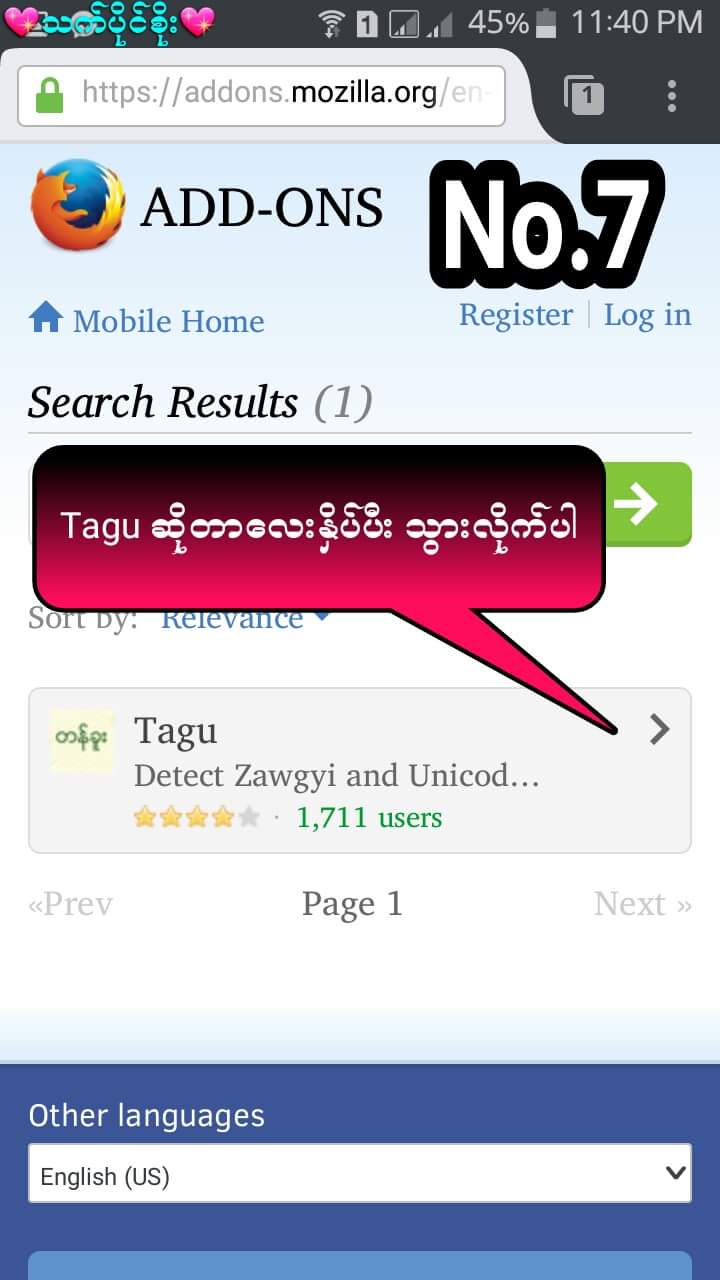
Task: Tap the battery indicator in status bar
Action: [x=546, y=22]
